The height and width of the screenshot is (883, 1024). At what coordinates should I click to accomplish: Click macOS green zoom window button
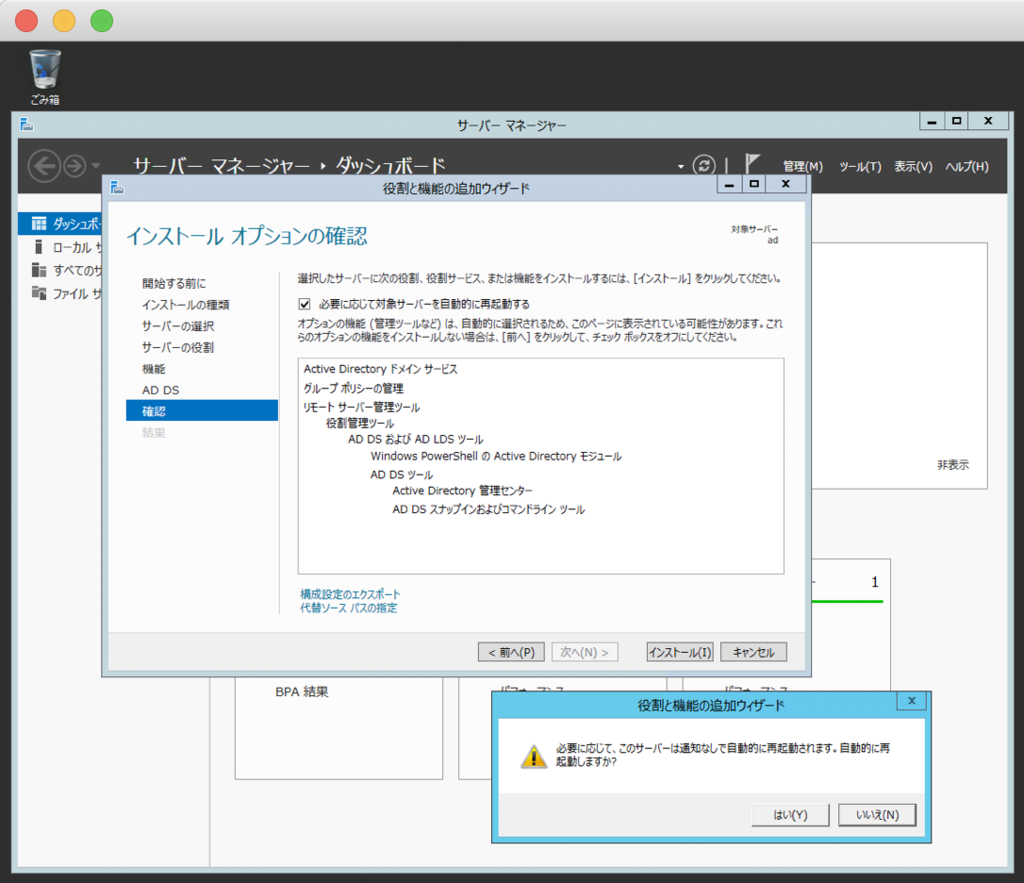click(x=101, y=21)
